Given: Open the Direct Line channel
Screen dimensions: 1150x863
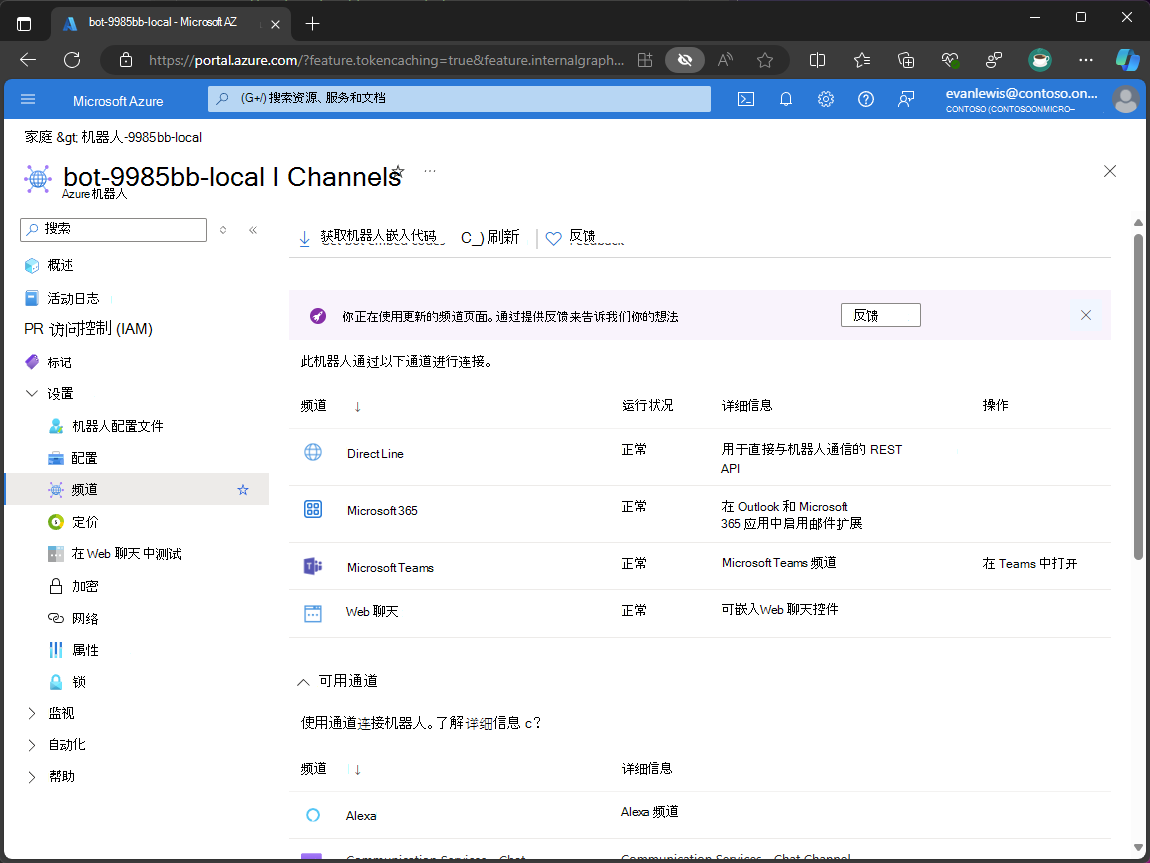Looking at the screenshot, I should click(375, 454).
